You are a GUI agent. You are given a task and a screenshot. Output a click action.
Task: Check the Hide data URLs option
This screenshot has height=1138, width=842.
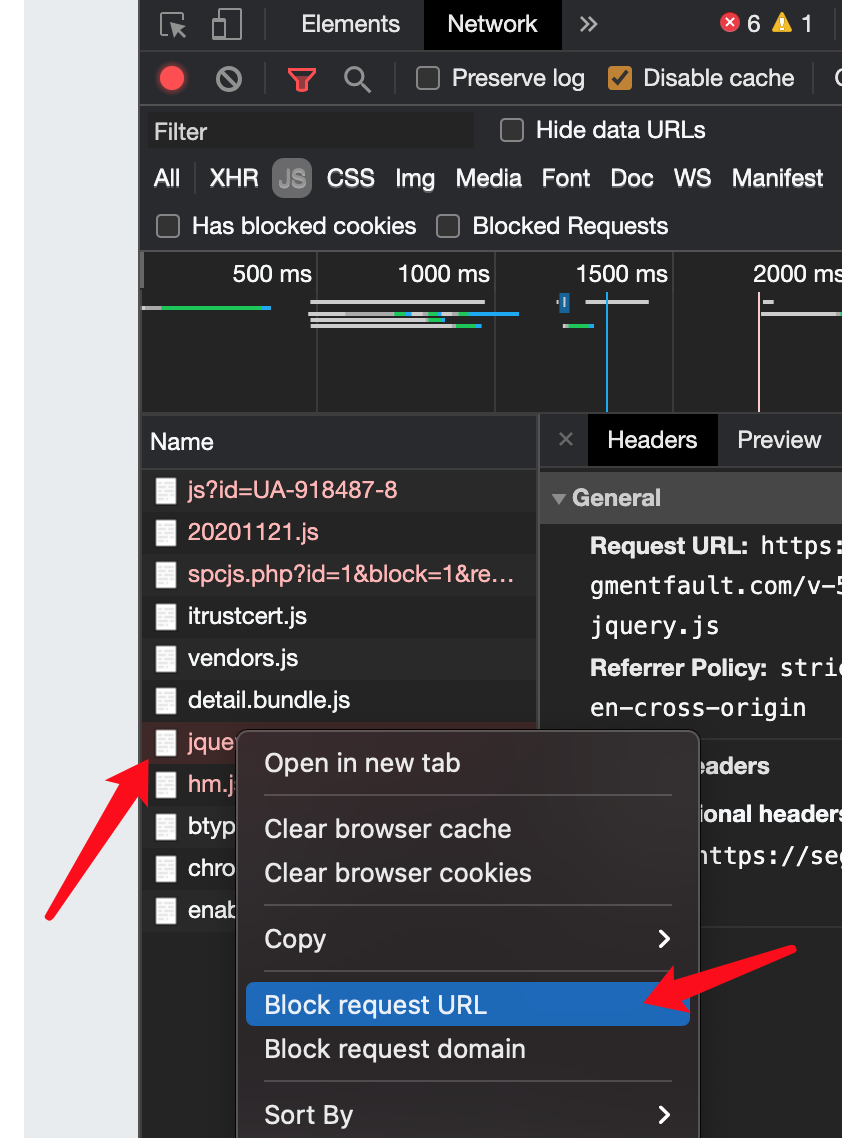coord(512,130)
